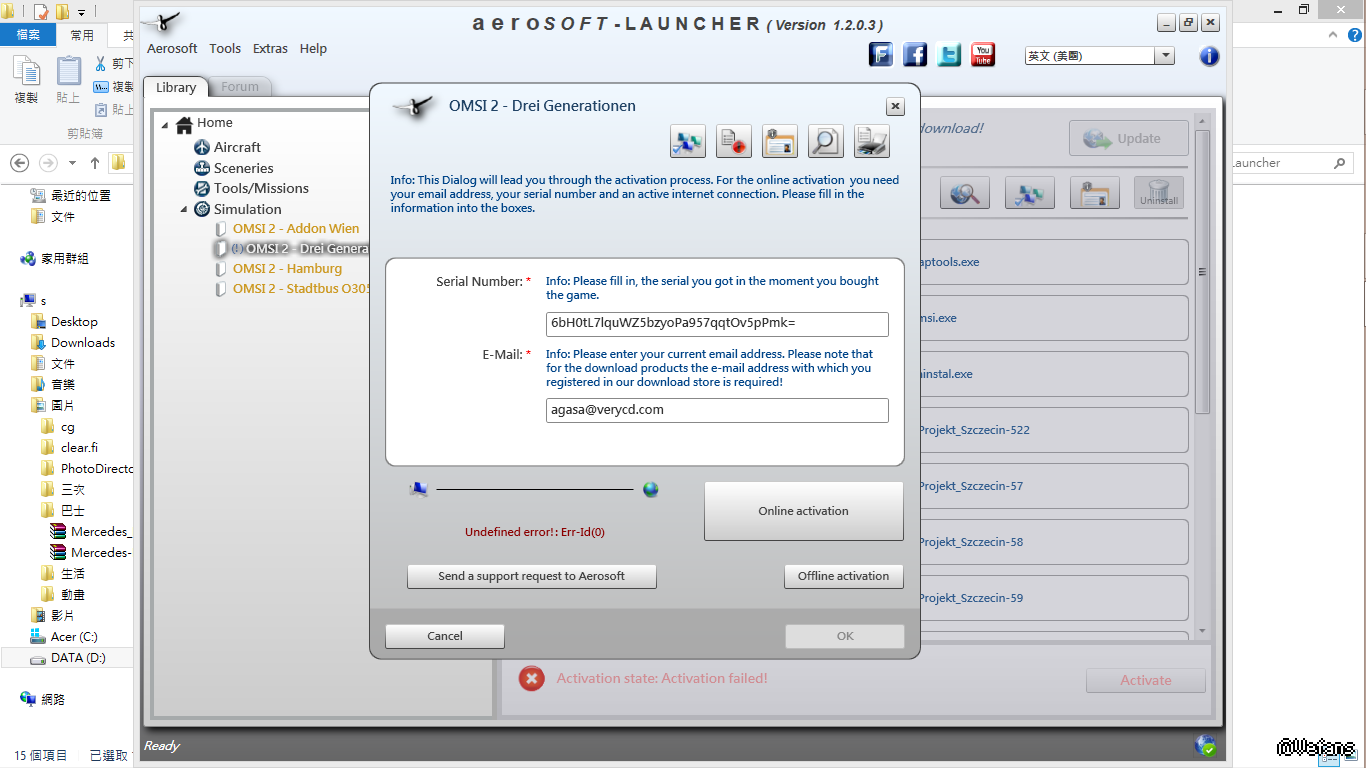Click the Explorer Help question mark icon
The width and height of the screenshot is (1366, 768).
1354,35
